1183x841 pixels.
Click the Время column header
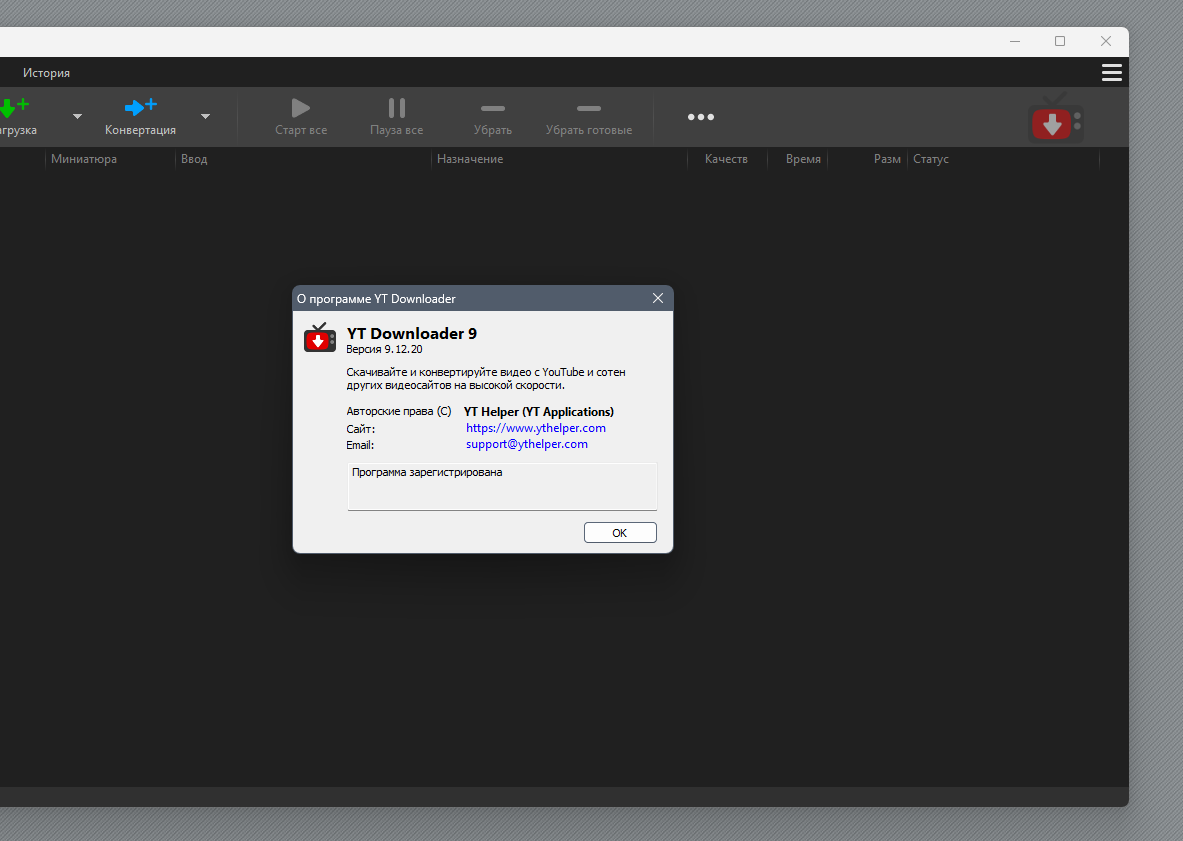pyautogui.click(x=803, y=159)
